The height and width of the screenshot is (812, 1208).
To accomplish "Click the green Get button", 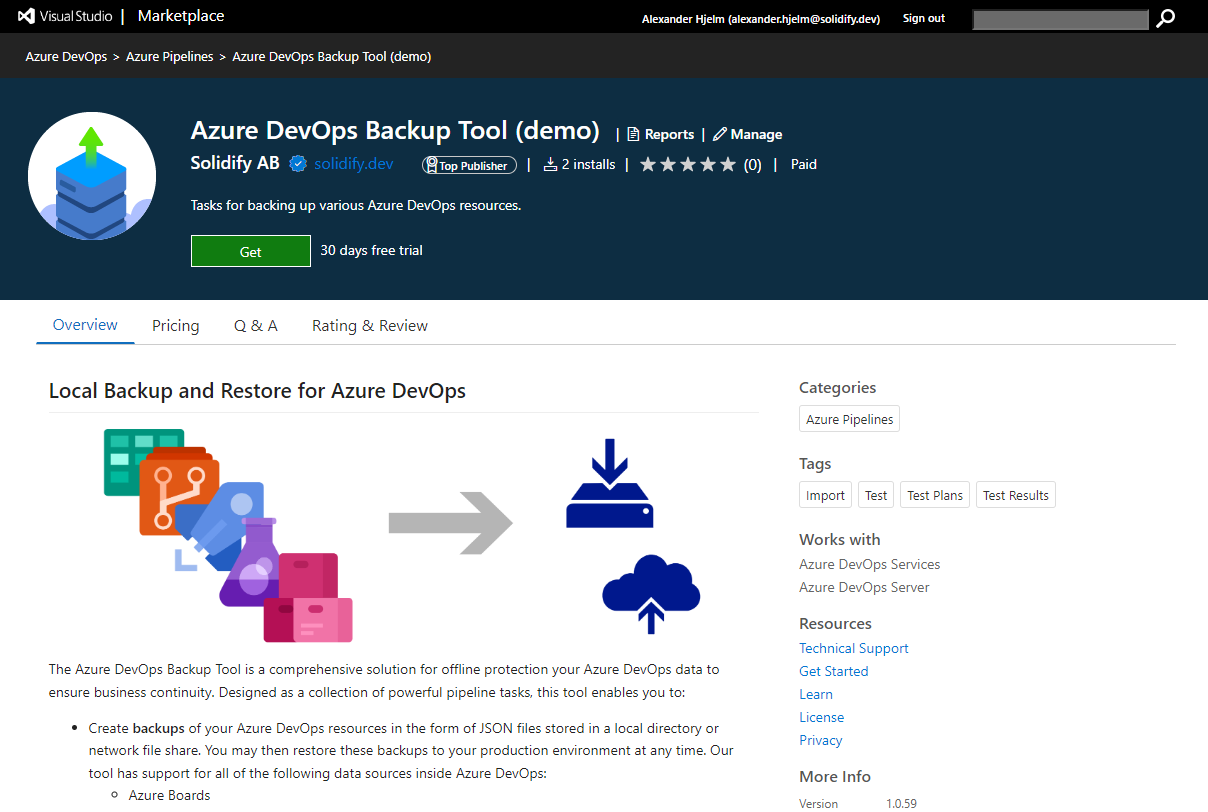I will pos(251,251).
